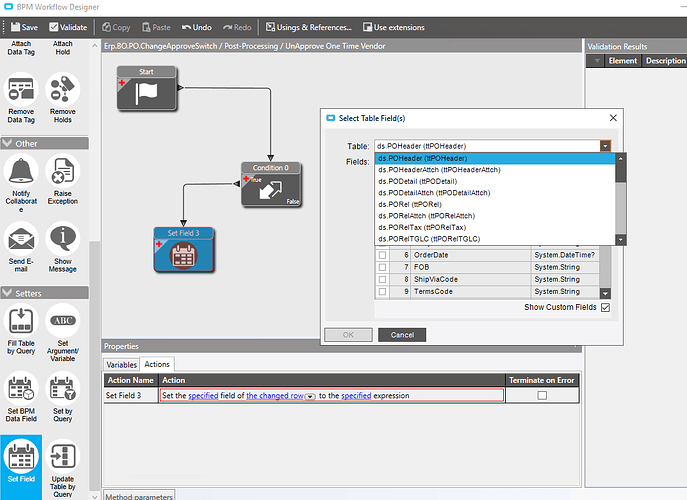Click the 'specified' expression link
This screenshot has width=687, height=500.
point(356,396)
